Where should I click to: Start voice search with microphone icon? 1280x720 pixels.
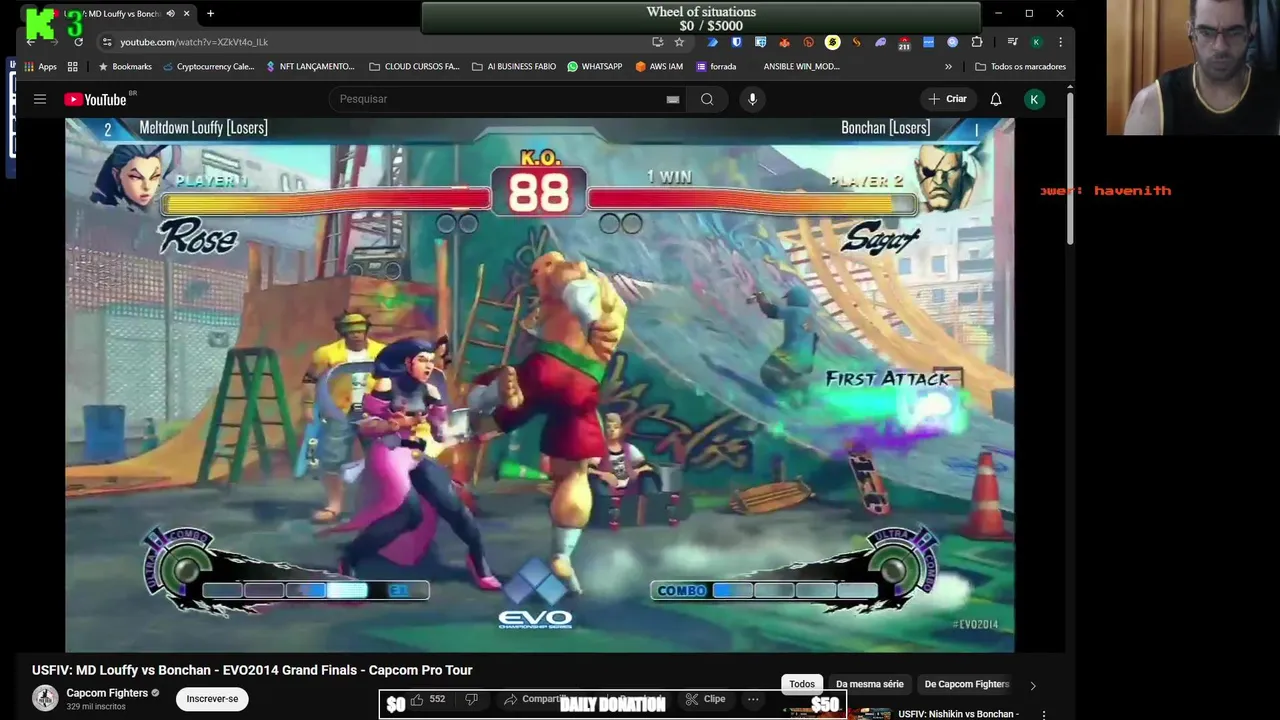752,99
